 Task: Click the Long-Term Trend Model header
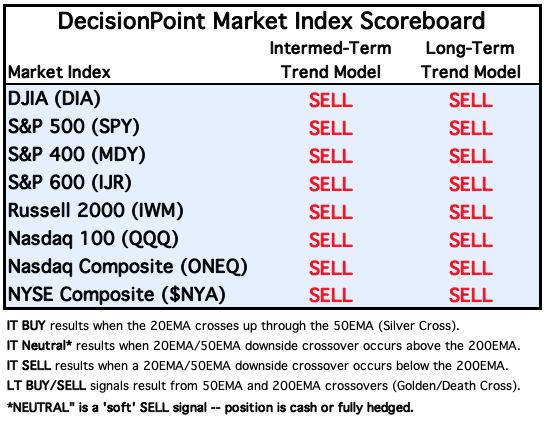click(x=471, y=60)
